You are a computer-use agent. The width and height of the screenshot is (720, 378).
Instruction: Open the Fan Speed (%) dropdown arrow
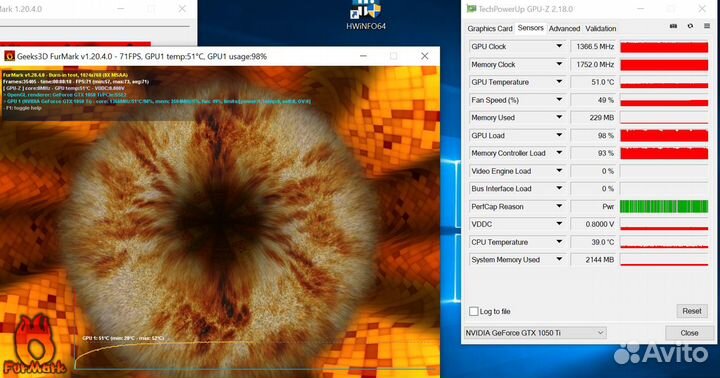tap(559, 100)
